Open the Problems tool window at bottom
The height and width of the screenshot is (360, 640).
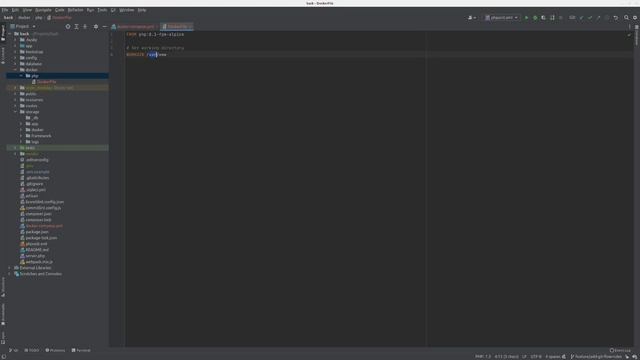[55, 350]
